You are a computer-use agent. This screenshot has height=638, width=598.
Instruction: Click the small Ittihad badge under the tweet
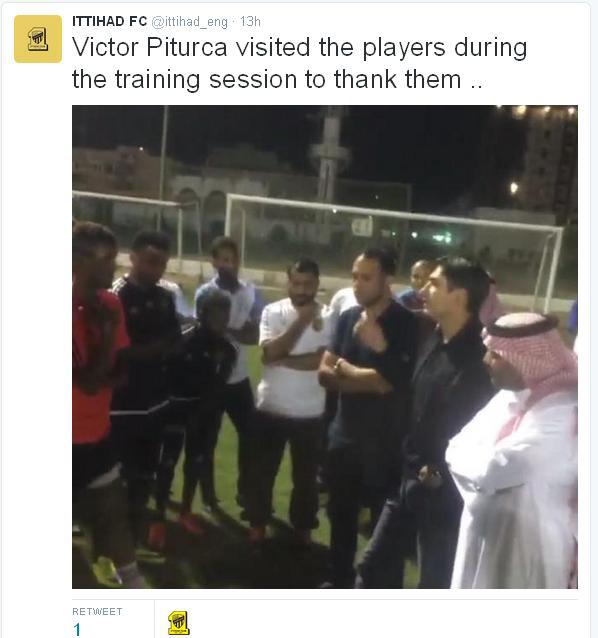coord(179,623)
